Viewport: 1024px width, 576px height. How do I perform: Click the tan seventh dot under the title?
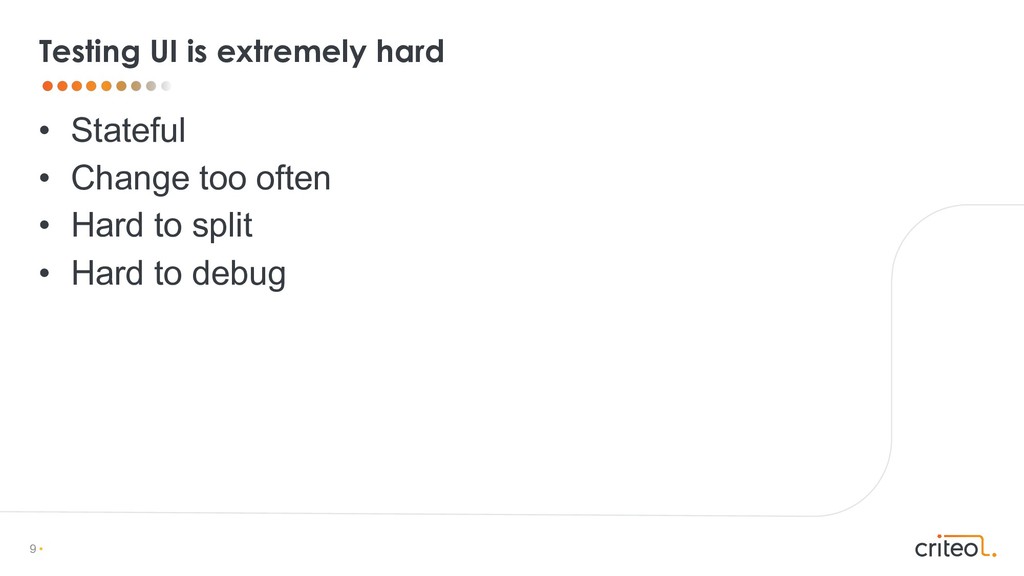pyautogui.click(x=136, y=86)
